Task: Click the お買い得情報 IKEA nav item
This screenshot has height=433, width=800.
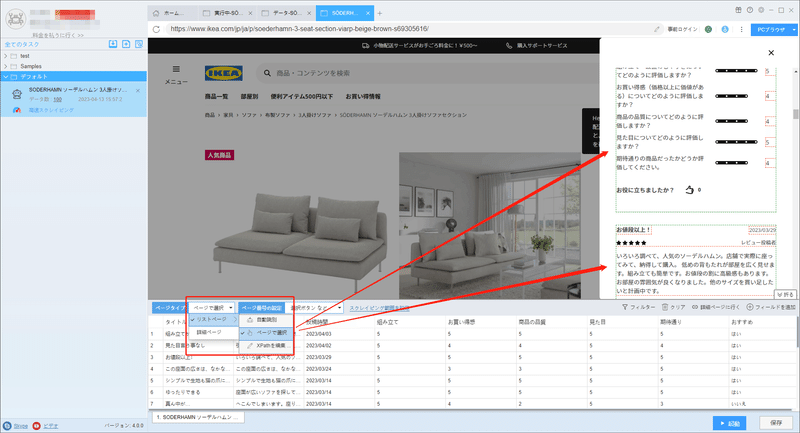Action: click(x=363, y=96)
